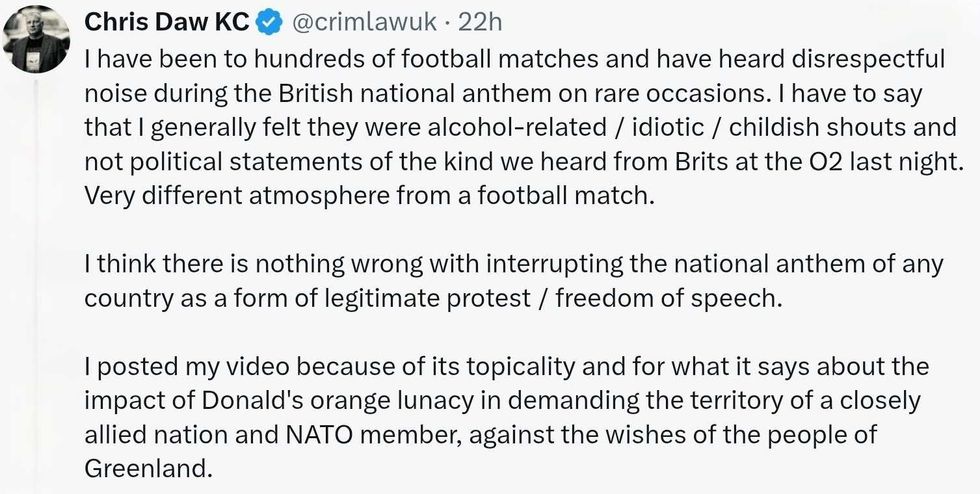Click the blue verified badge icon
This screenshot has height=494, width=980.
point(268,22)
